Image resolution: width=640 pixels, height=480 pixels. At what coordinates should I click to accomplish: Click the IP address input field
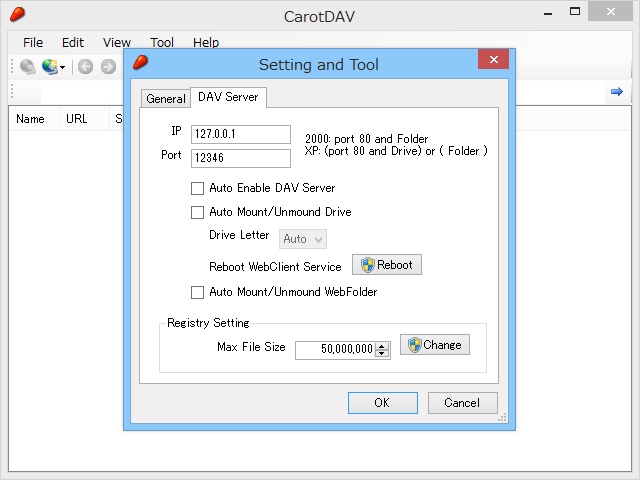pyautogui.click(x=241, y=134)
